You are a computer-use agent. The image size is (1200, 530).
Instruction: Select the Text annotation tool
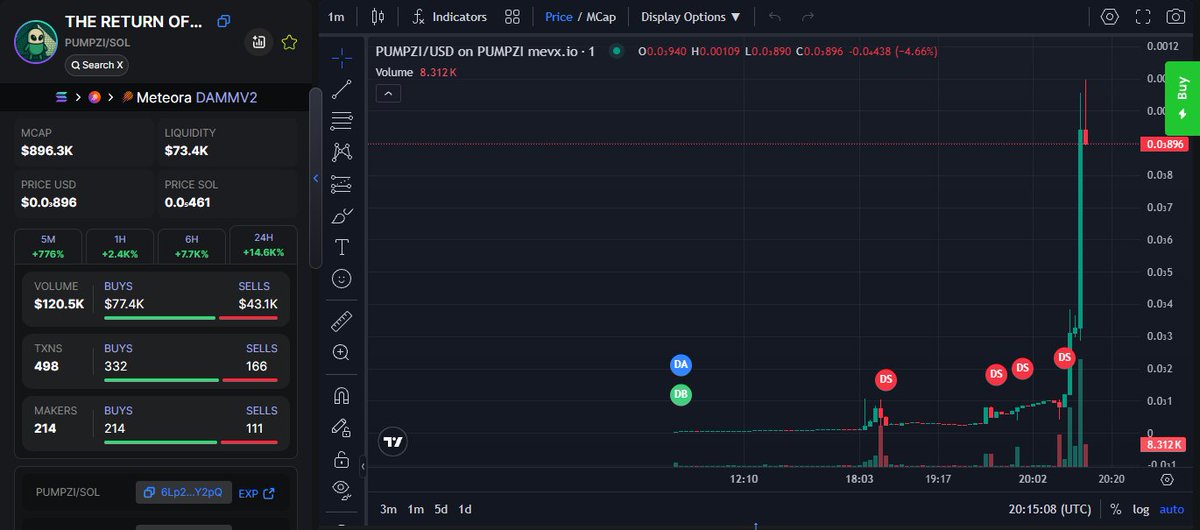[x=341, y=247]
